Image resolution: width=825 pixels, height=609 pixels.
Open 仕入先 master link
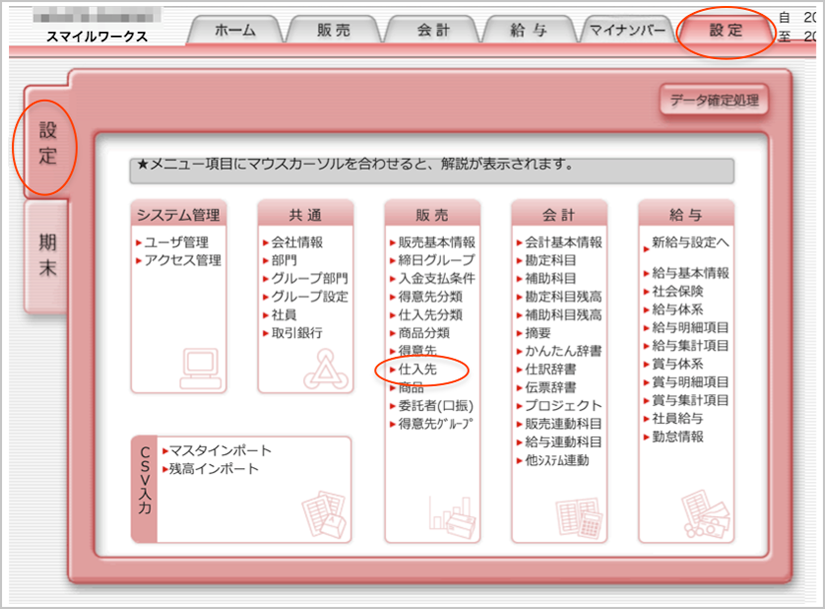click(418, 370)
